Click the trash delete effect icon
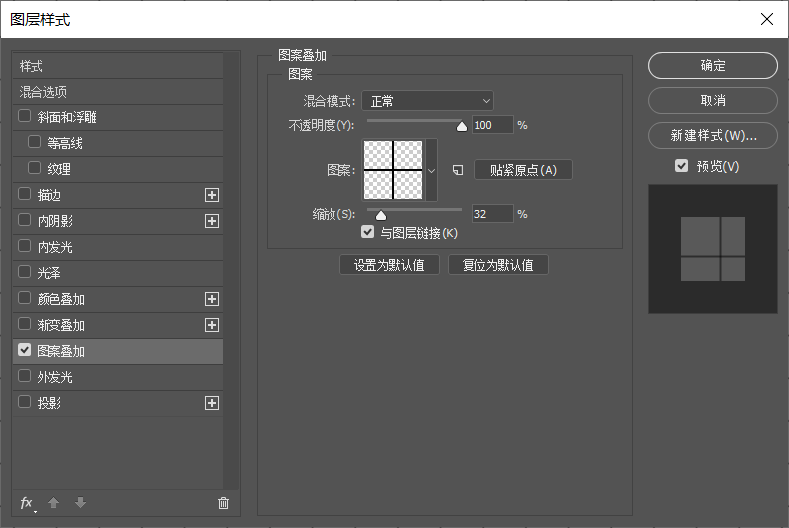 tap(223, 503)
